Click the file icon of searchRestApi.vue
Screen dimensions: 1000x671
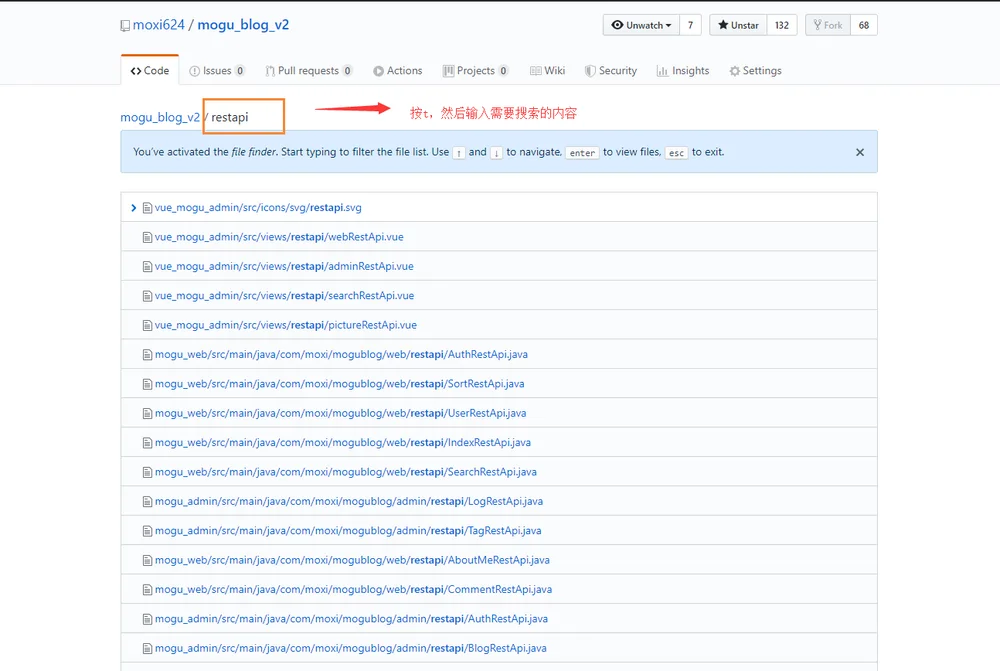click(147, 296)
